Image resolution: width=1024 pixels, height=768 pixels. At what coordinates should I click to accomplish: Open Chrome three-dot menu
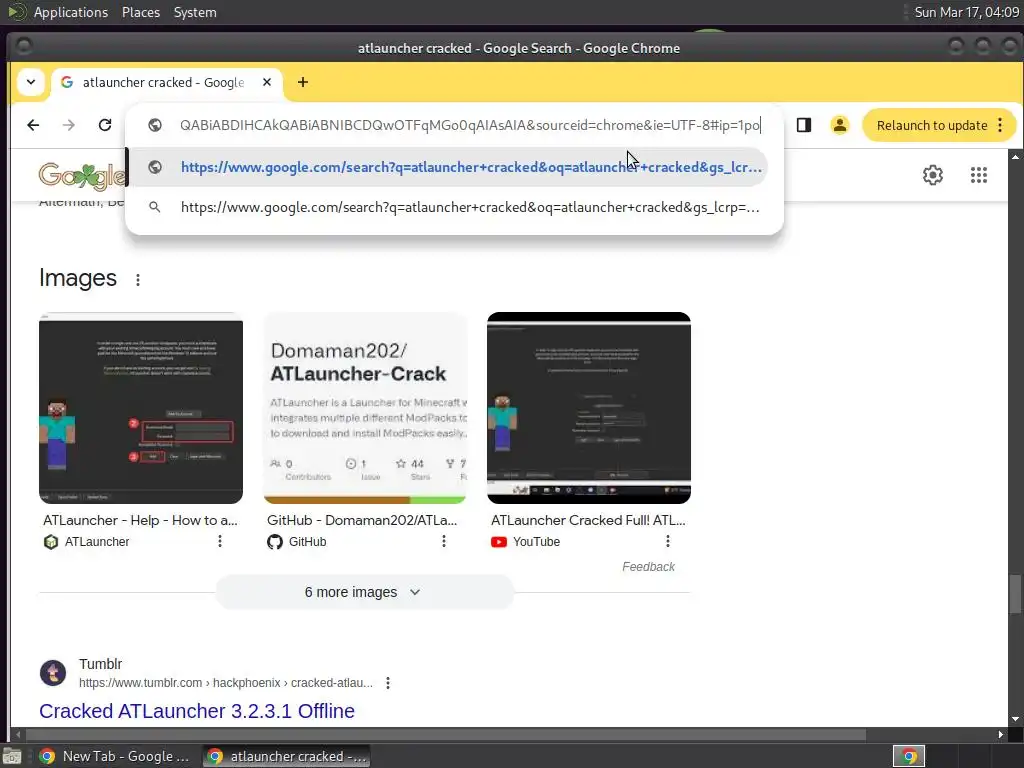(x=1000, y=125)
